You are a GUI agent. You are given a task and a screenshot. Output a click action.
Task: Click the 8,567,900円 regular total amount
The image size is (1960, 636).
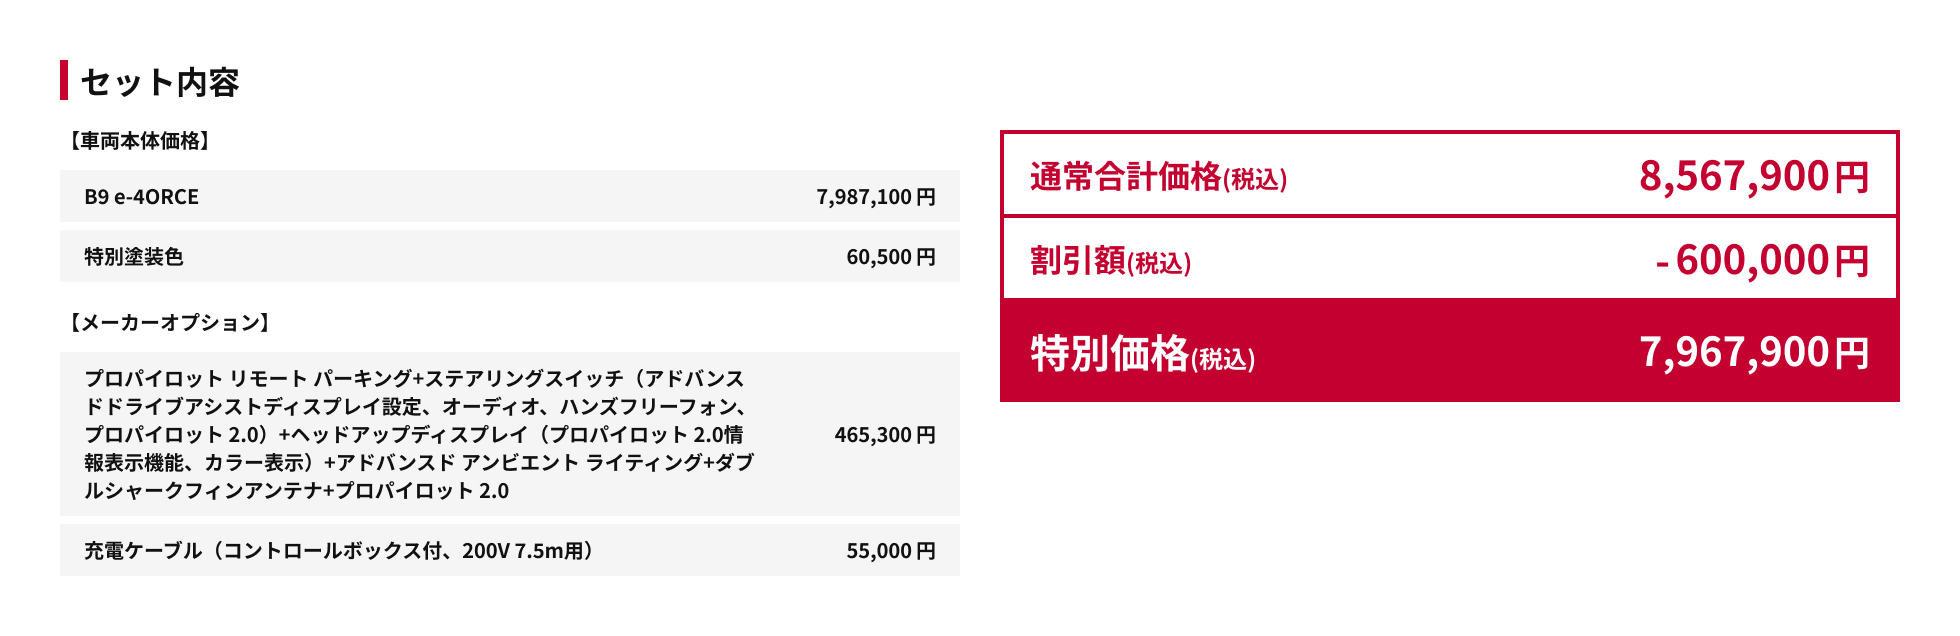(x=1753, y=177)
